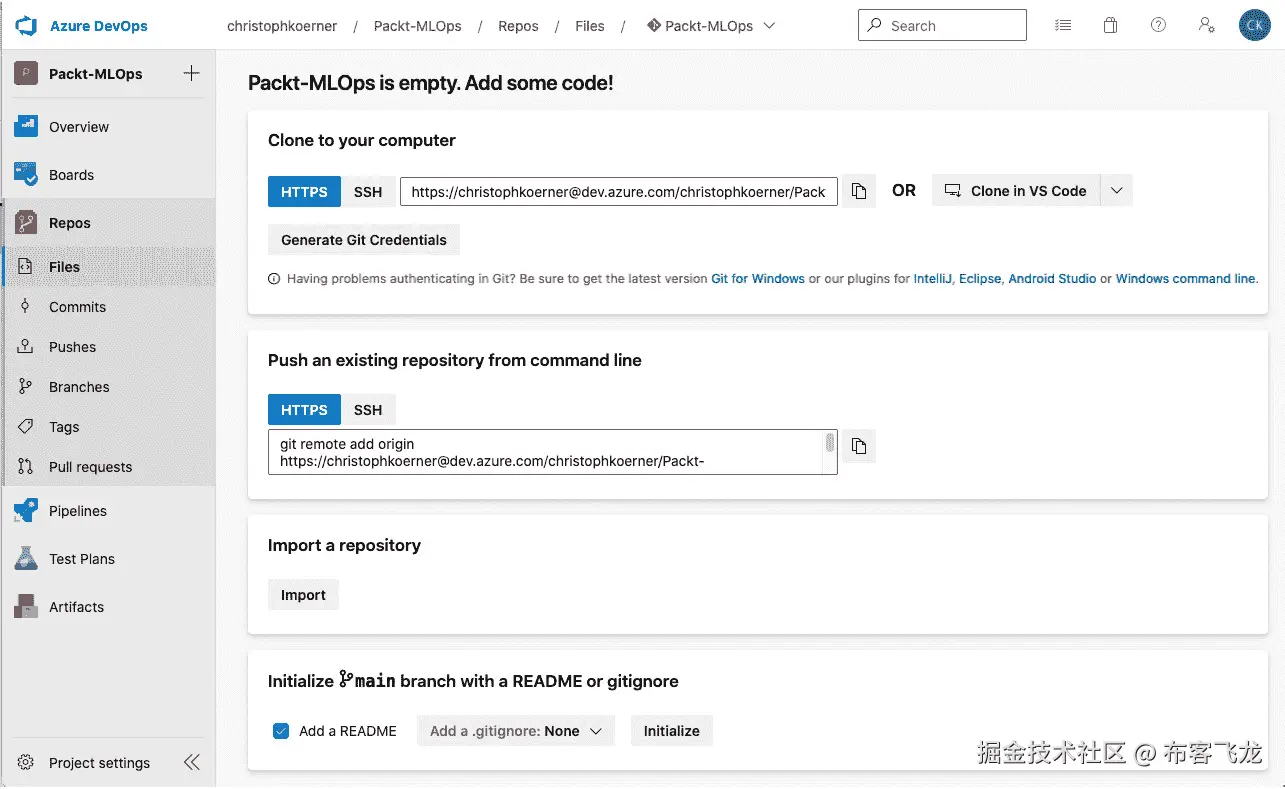Click the Search input field

(950, 26)
